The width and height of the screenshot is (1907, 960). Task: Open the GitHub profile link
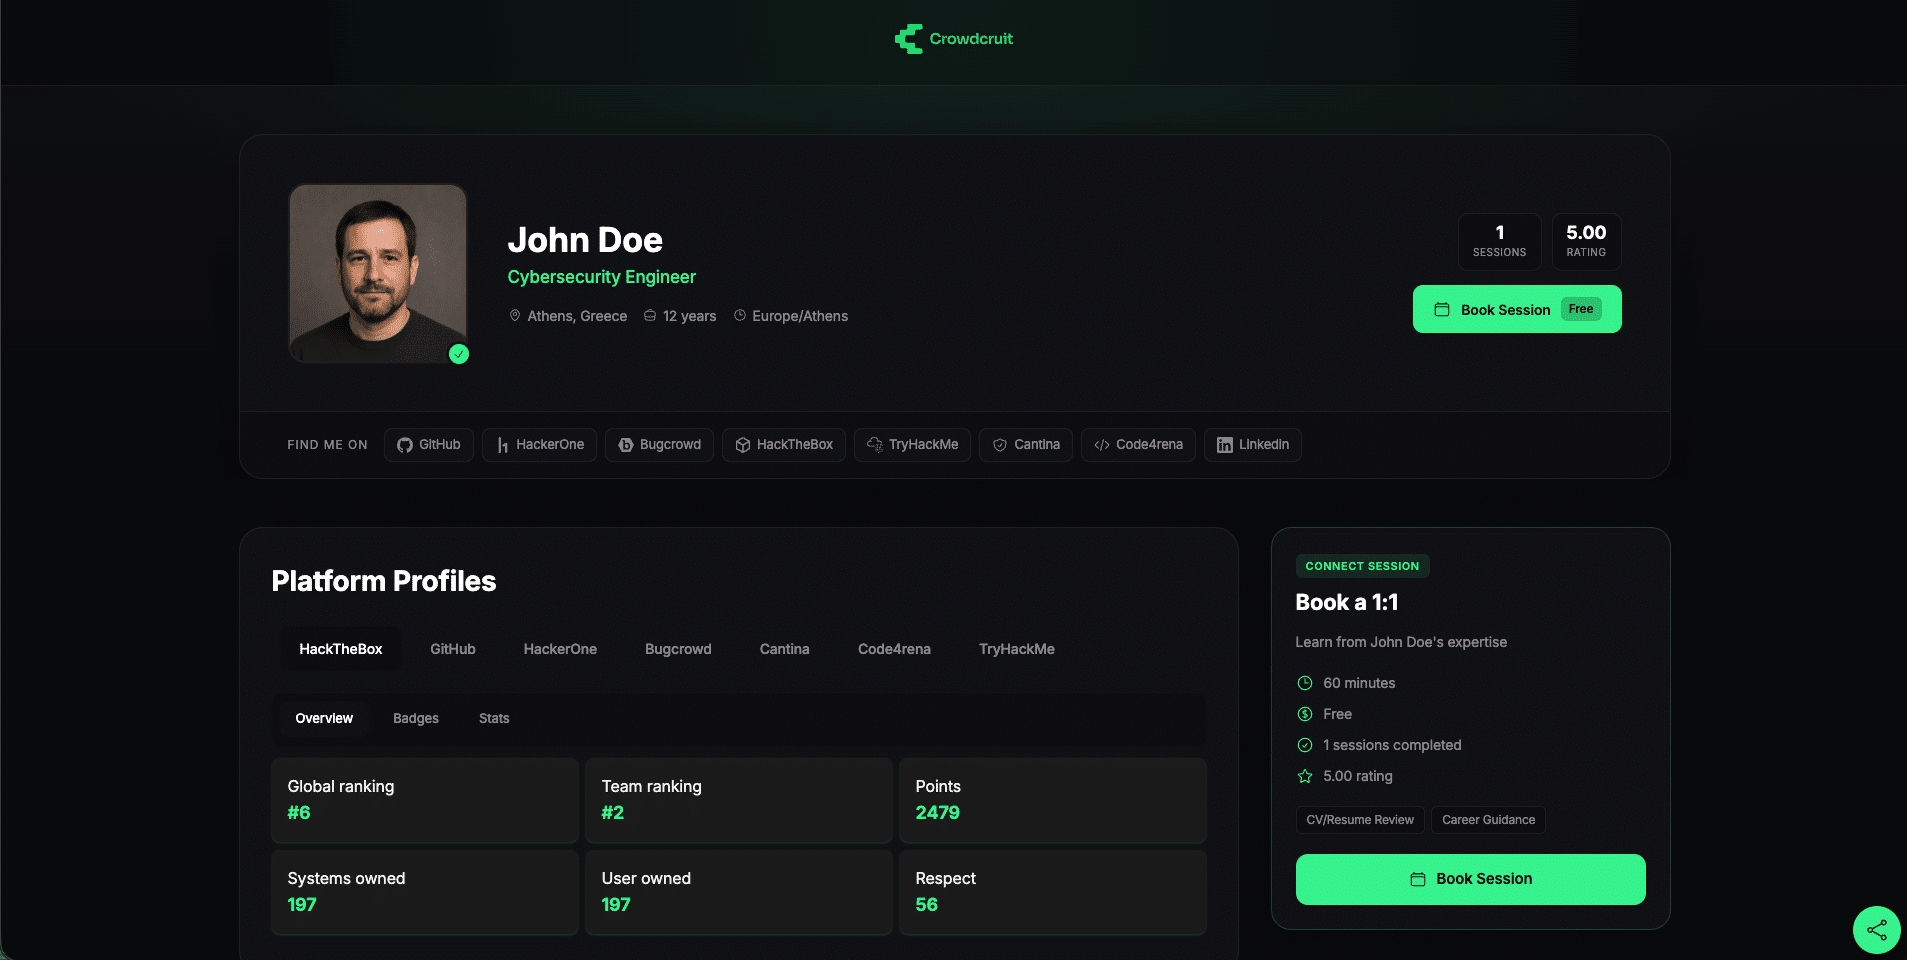click(x=429, y=445)
